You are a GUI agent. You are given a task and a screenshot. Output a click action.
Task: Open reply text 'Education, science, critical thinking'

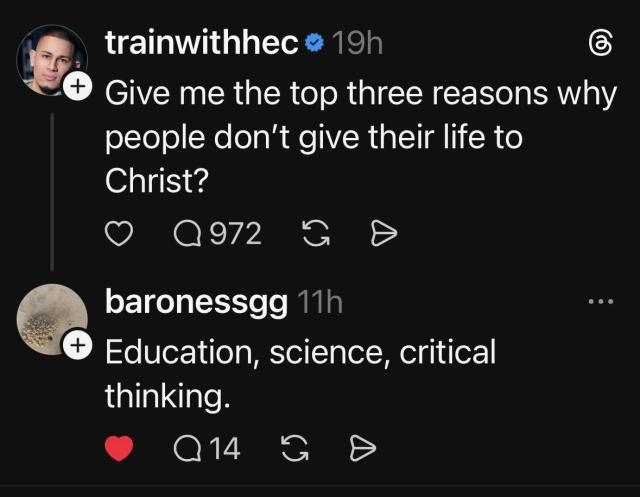coord(300,374)
